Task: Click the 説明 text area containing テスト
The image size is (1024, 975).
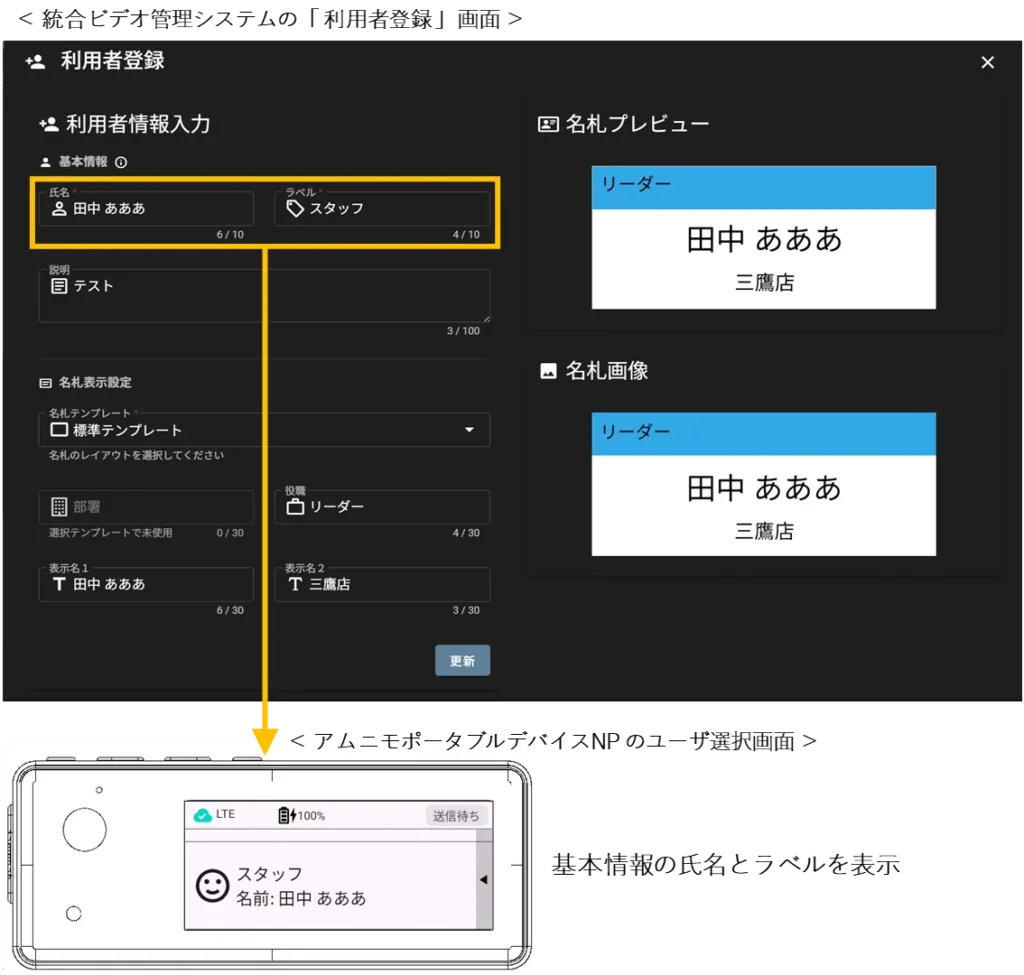Action: pyautogui.click(x=264, y=296)
